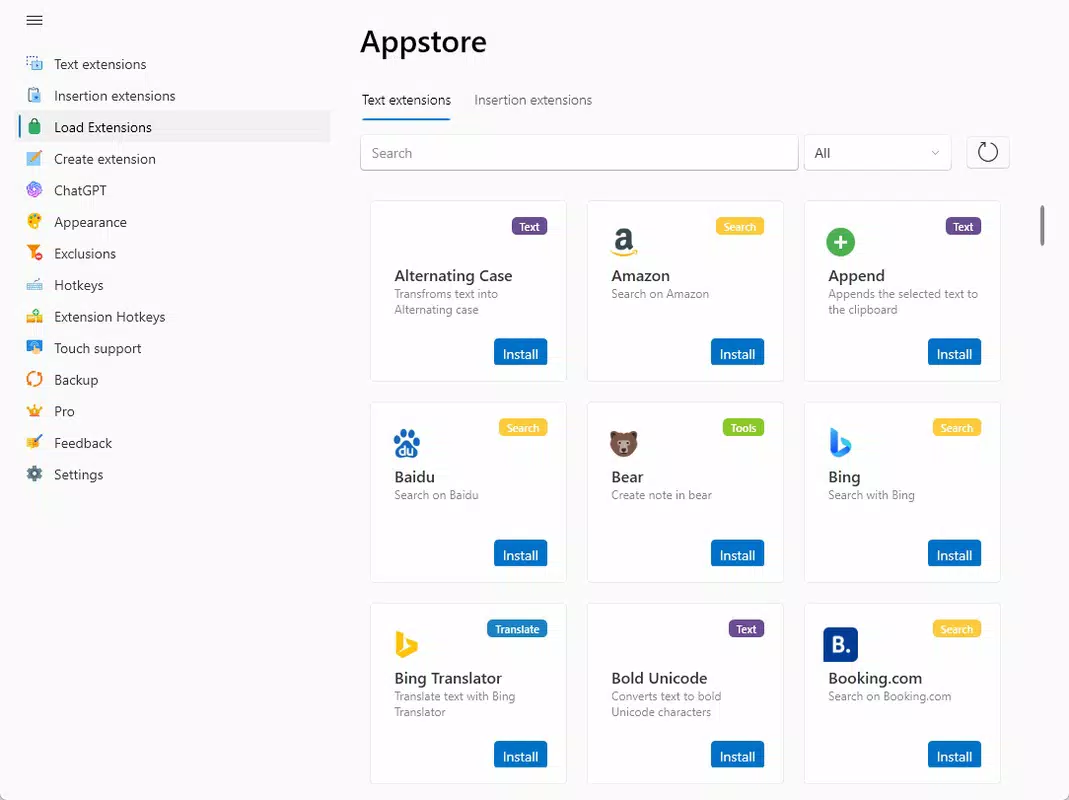This screenshot has width=1069, height=800.
Task: Open the Pro page
Action: pyautogui.click(x=173, y=411)
